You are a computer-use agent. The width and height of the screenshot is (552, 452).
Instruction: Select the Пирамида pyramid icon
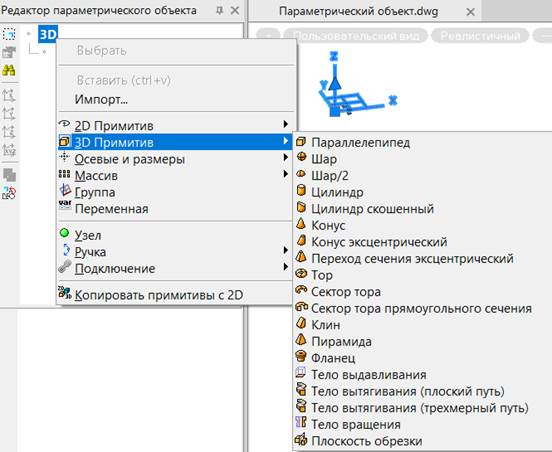(x=301, y=339)
